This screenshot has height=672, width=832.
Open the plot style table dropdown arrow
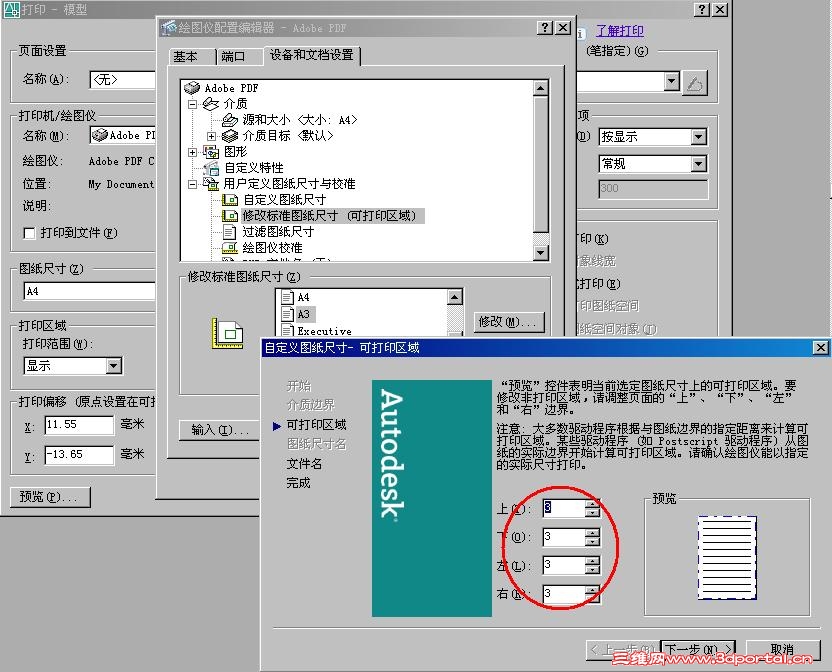click(x=672, y=82)
